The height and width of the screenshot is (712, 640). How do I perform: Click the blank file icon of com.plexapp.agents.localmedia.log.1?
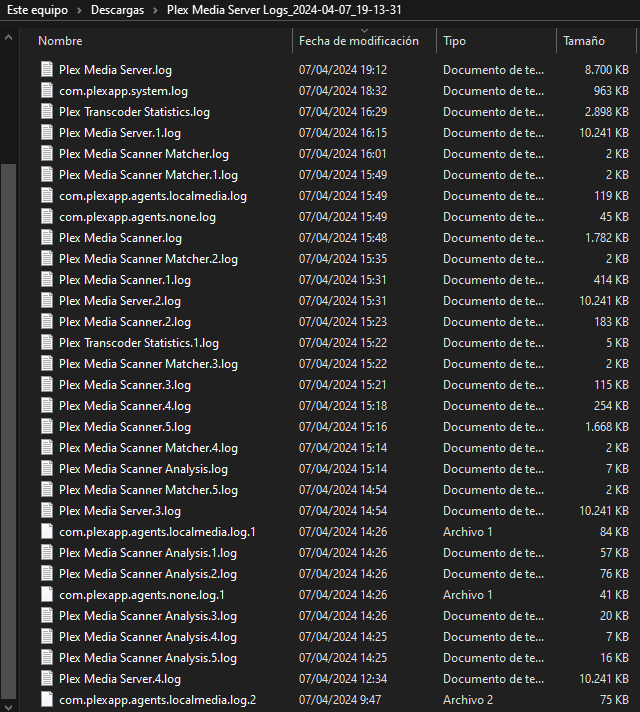47,532
